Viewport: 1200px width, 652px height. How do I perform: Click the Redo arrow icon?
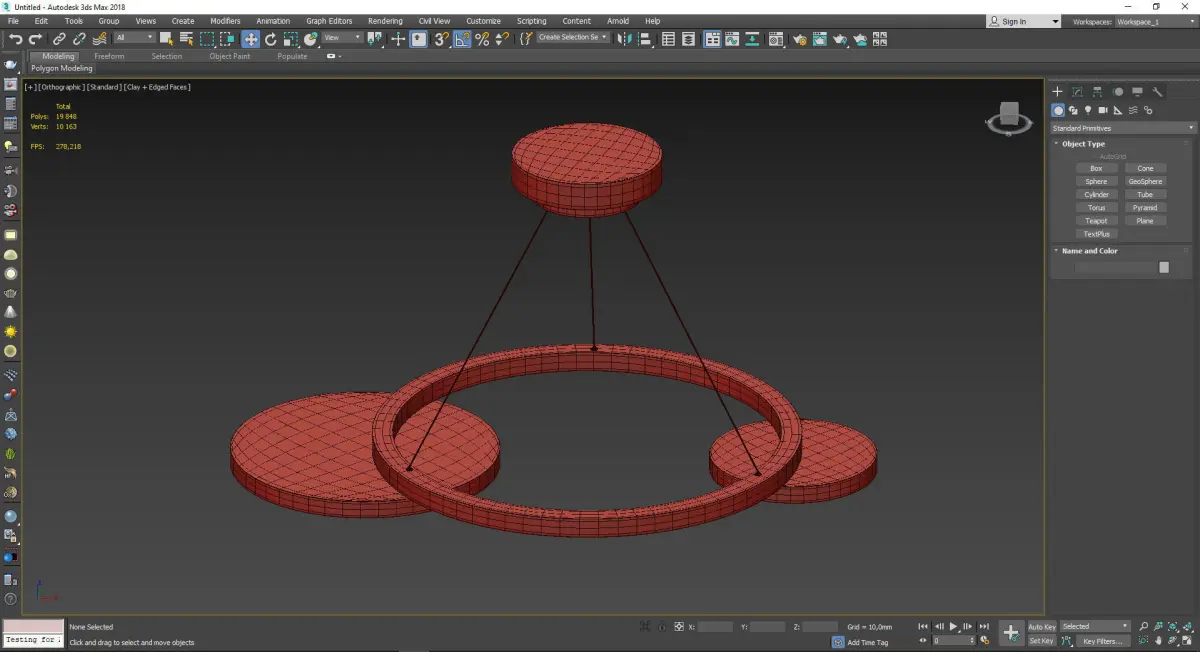(x=35, y=39)
